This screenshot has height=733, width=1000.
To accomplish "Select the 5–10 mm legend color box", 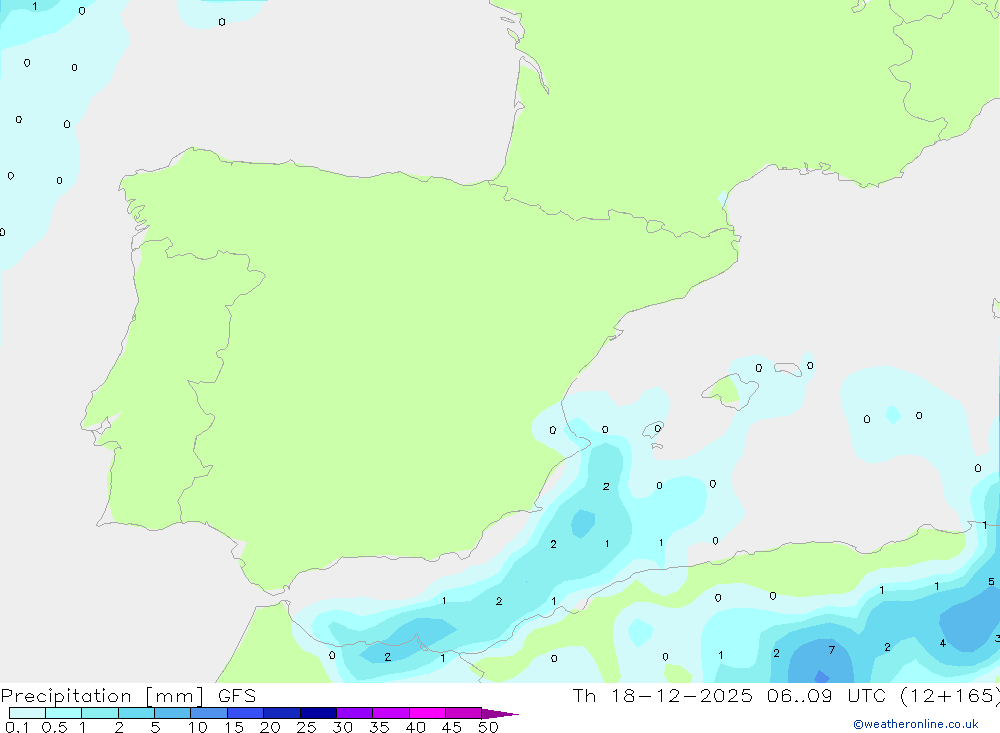I will tap(172, 713).
